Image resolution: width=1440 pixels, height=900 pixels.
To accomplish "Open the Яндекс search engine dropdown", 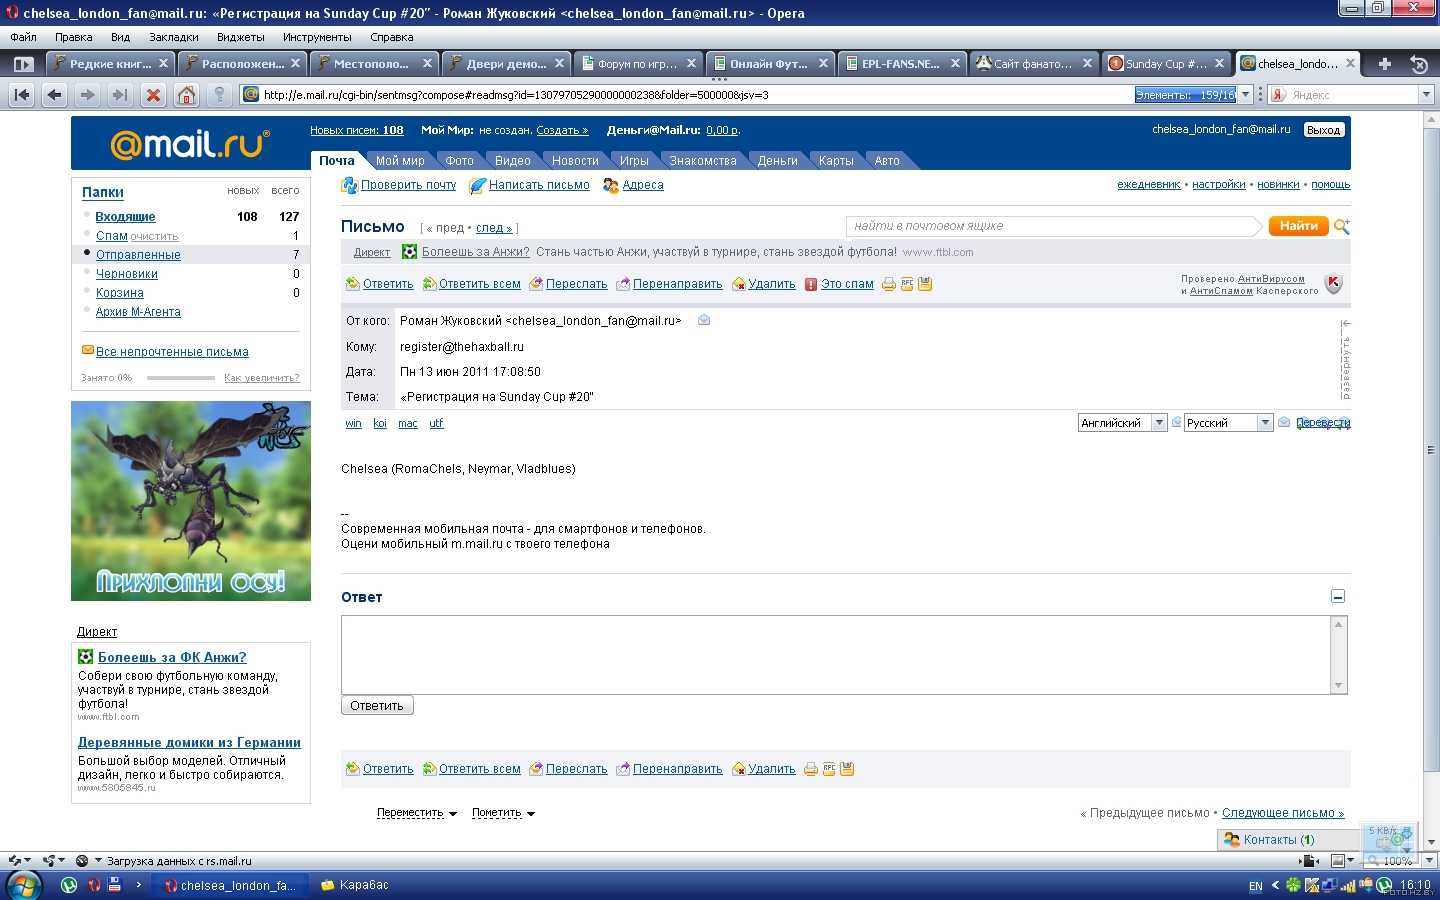I will pyautogui.click(x=1426, y=95).
